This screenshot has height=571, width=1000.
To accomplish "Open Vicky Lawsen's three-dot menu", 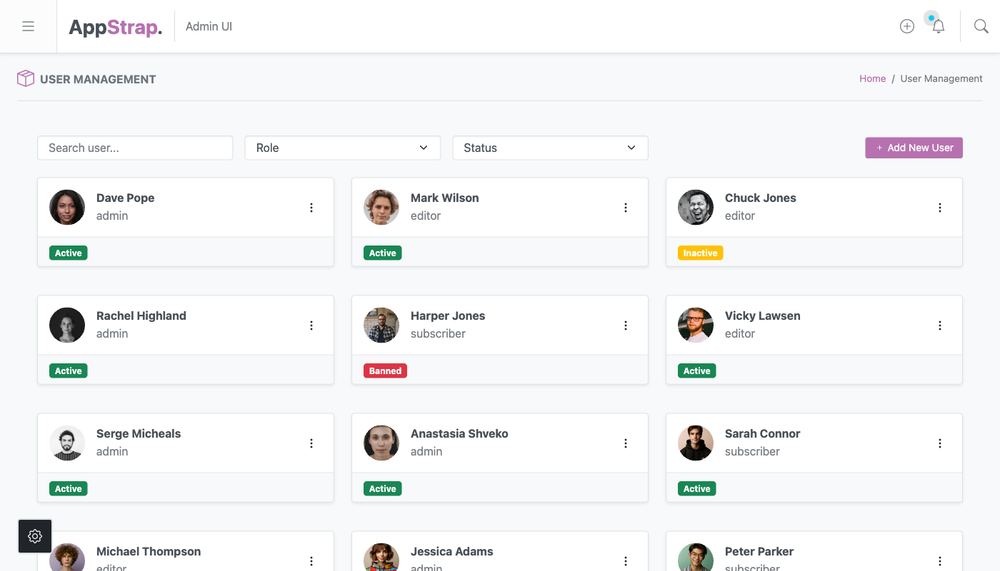I will tap(940, 325).
